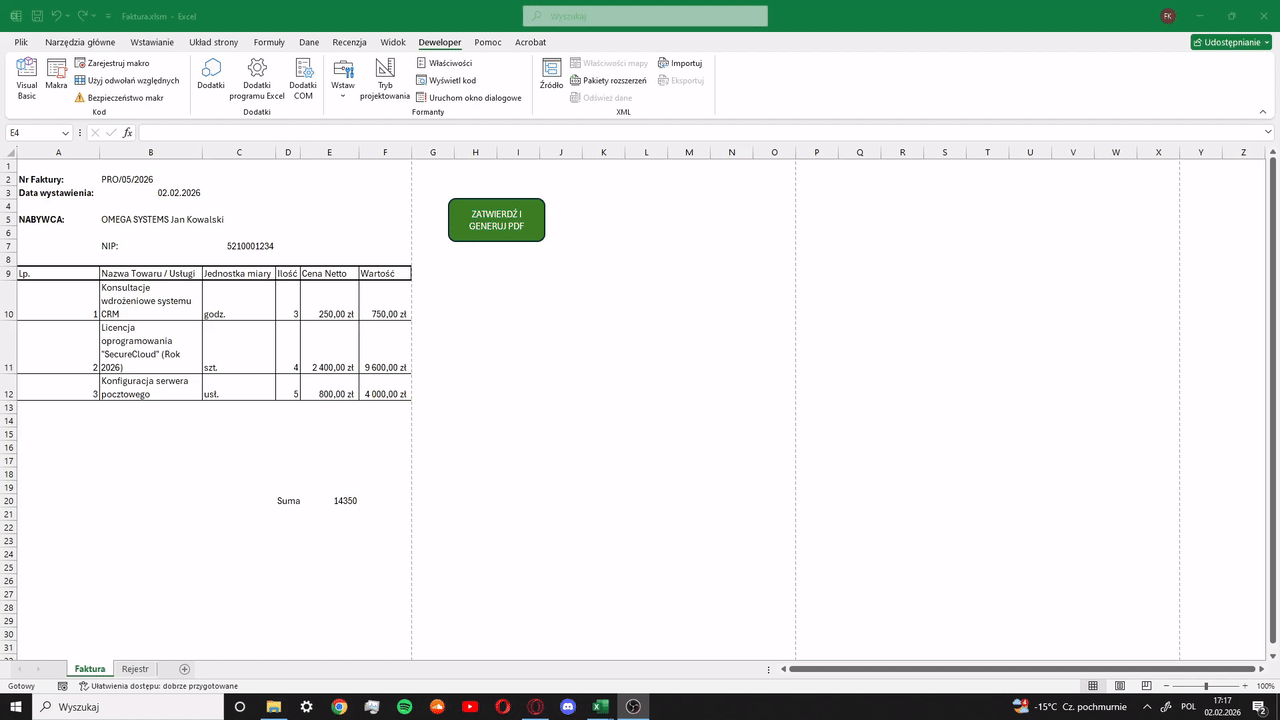Screen dimensions: 1280x720
Task: Click the 100% zoom level
Action: click(1265, 686)
